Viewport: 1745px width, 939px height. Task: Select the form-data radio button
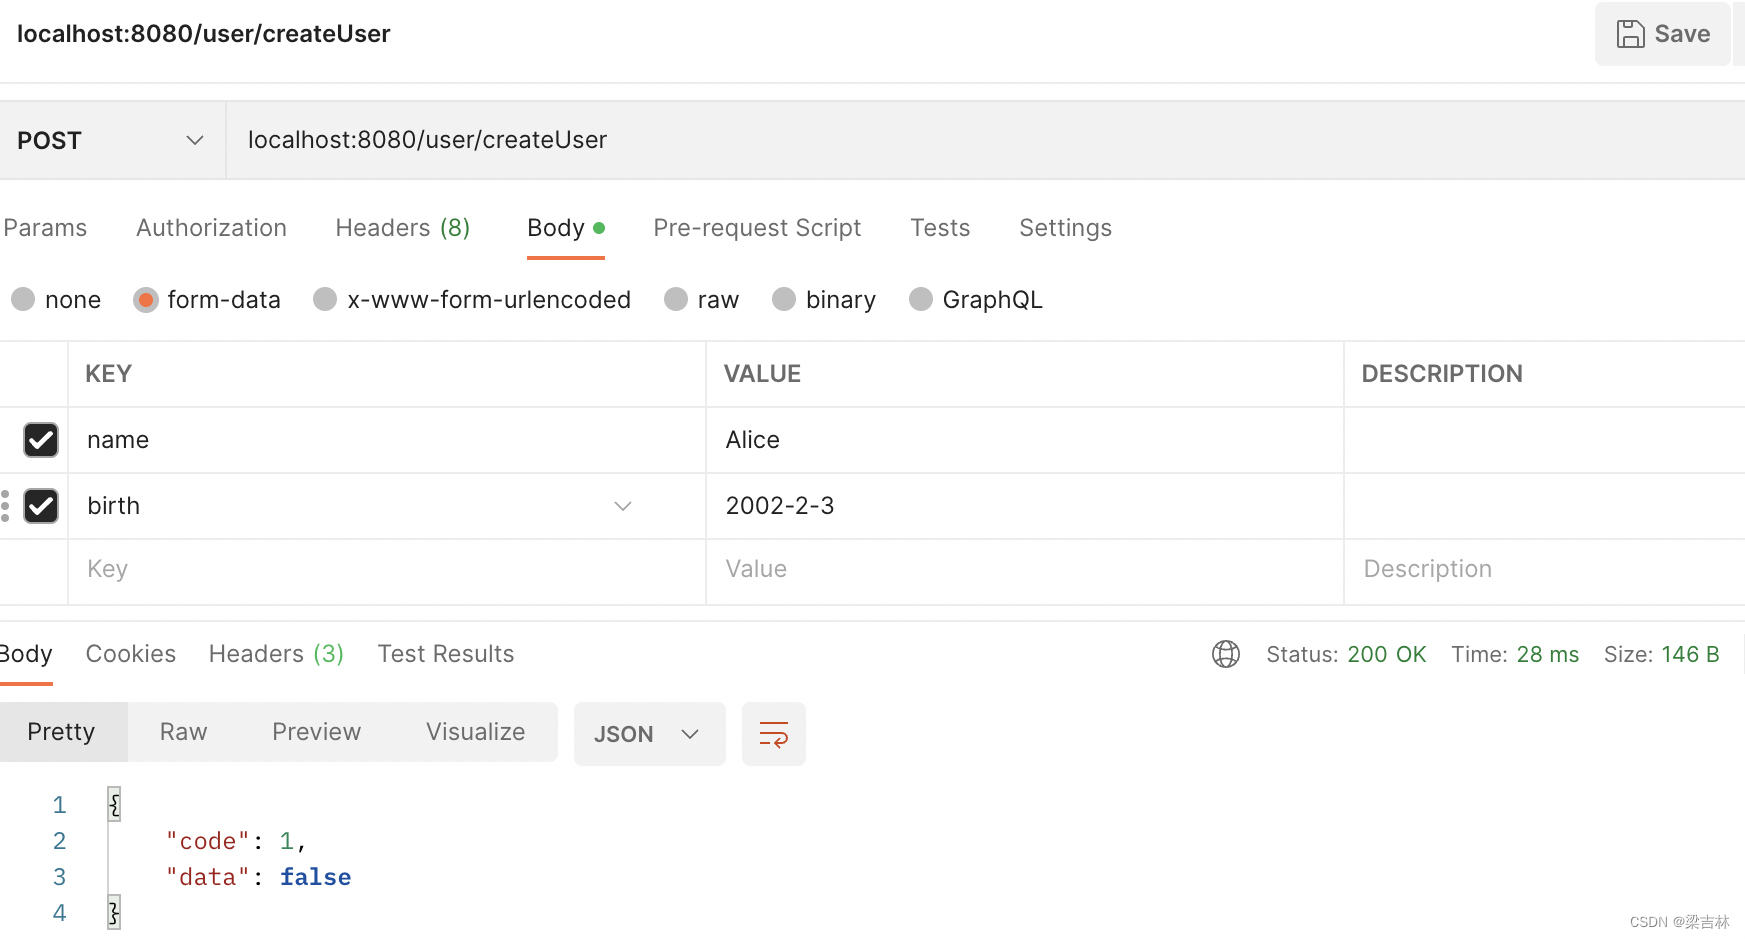point(146,299)
